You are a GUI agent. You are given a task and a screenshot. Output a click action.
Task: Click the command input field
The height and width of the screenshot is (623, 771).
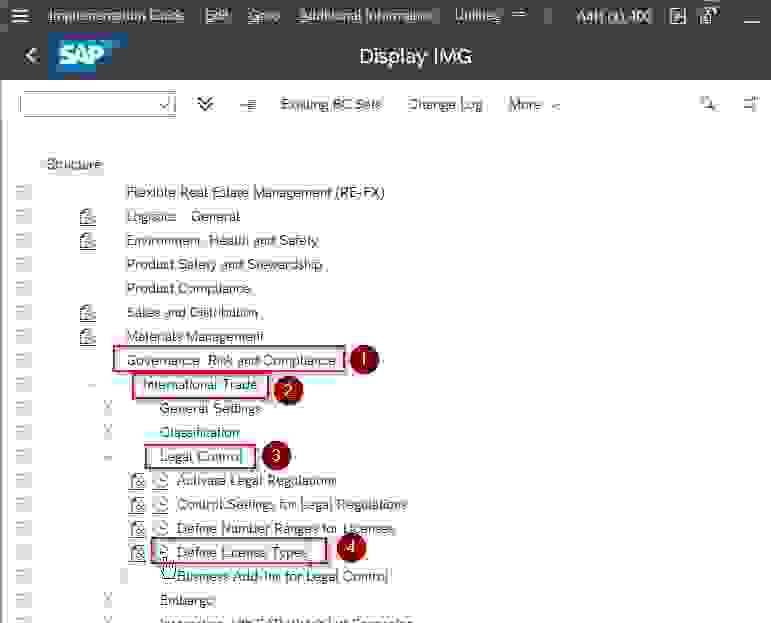[x=90, y=104]
